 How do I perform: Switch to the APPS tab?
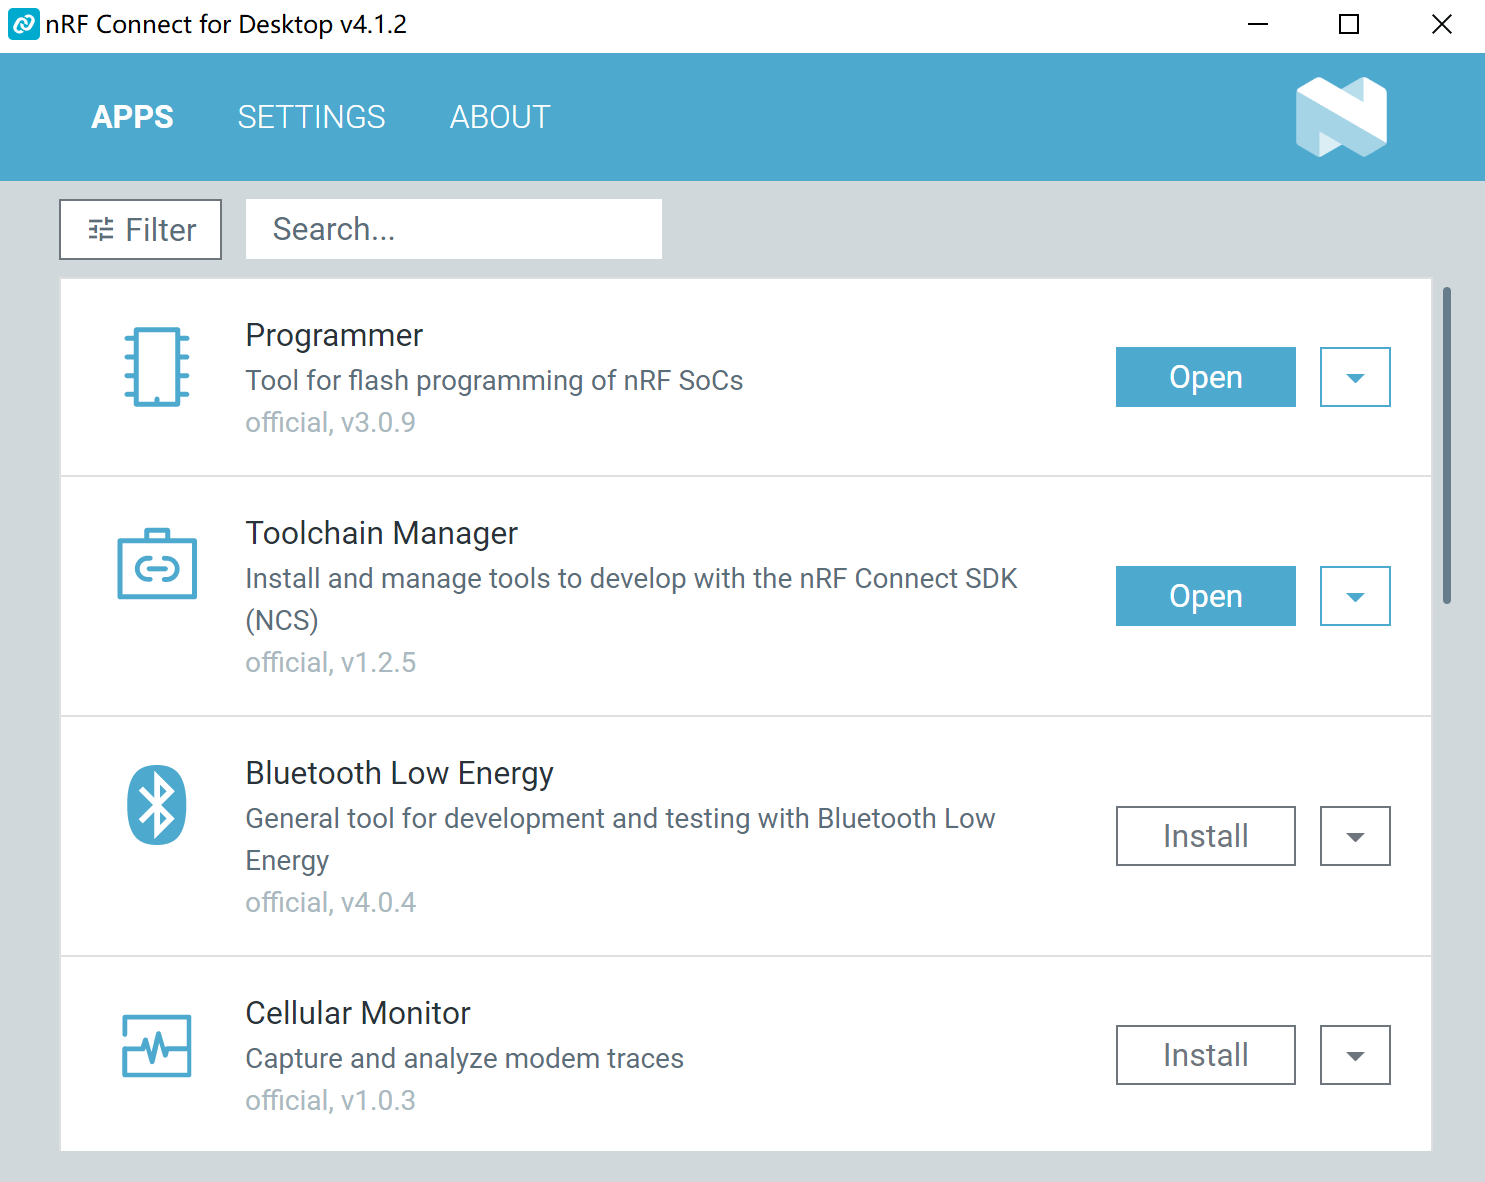(x=133, y=117)
